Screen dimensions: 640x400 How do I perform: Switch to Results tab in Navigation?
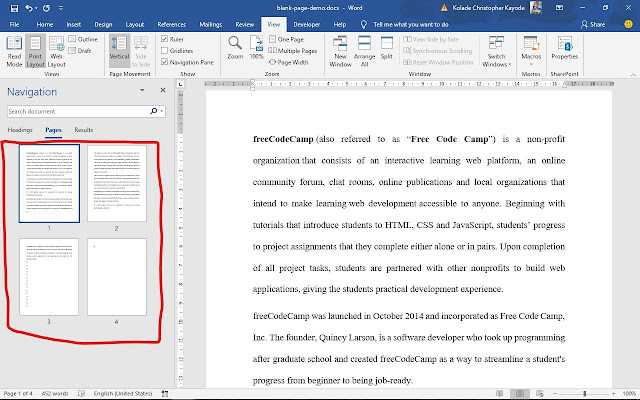click(84, 130)
